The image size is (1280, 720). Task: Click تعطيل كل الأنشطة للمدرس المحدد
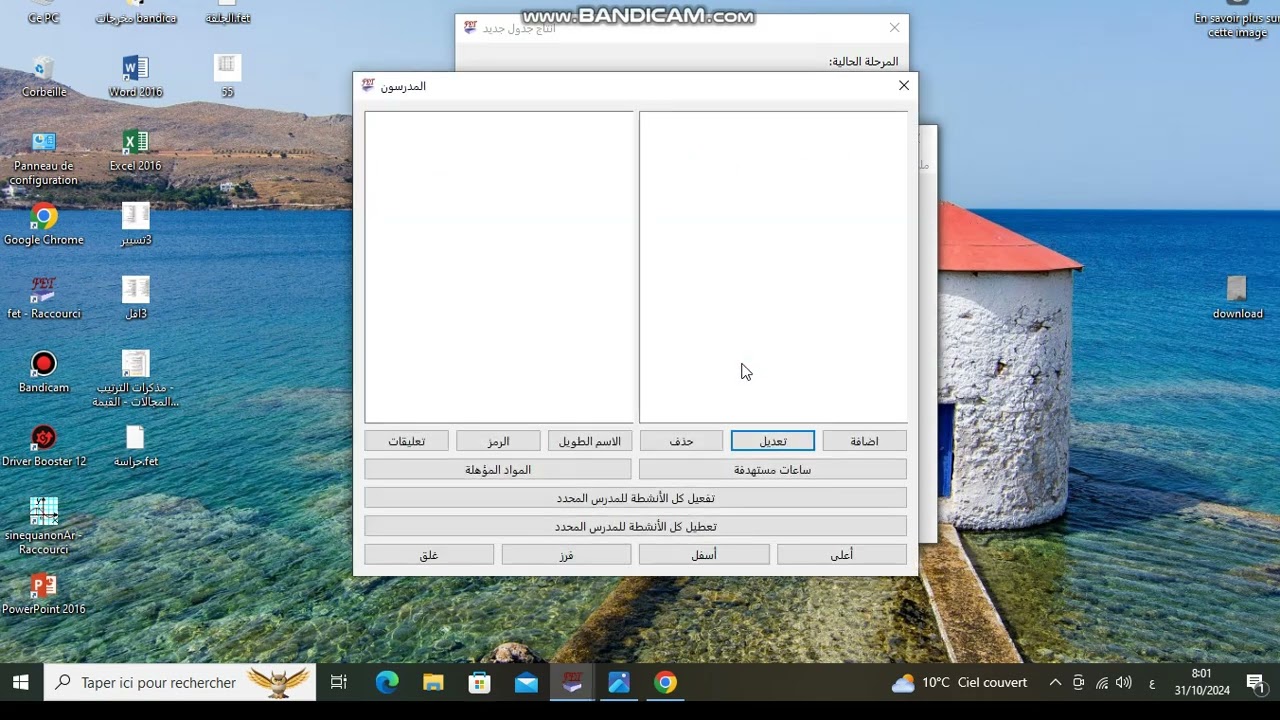pos(636,526)
